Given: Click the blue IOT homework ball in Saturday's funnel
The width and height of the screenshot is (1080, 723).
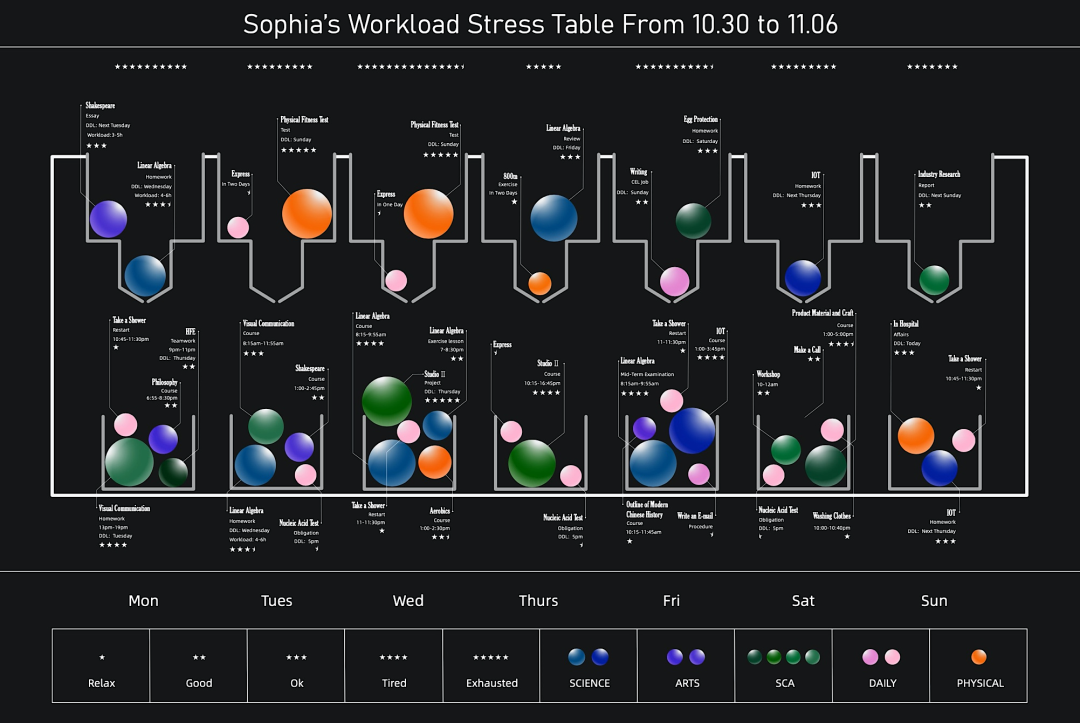Looking at the screenshot, I should (803, 278).
